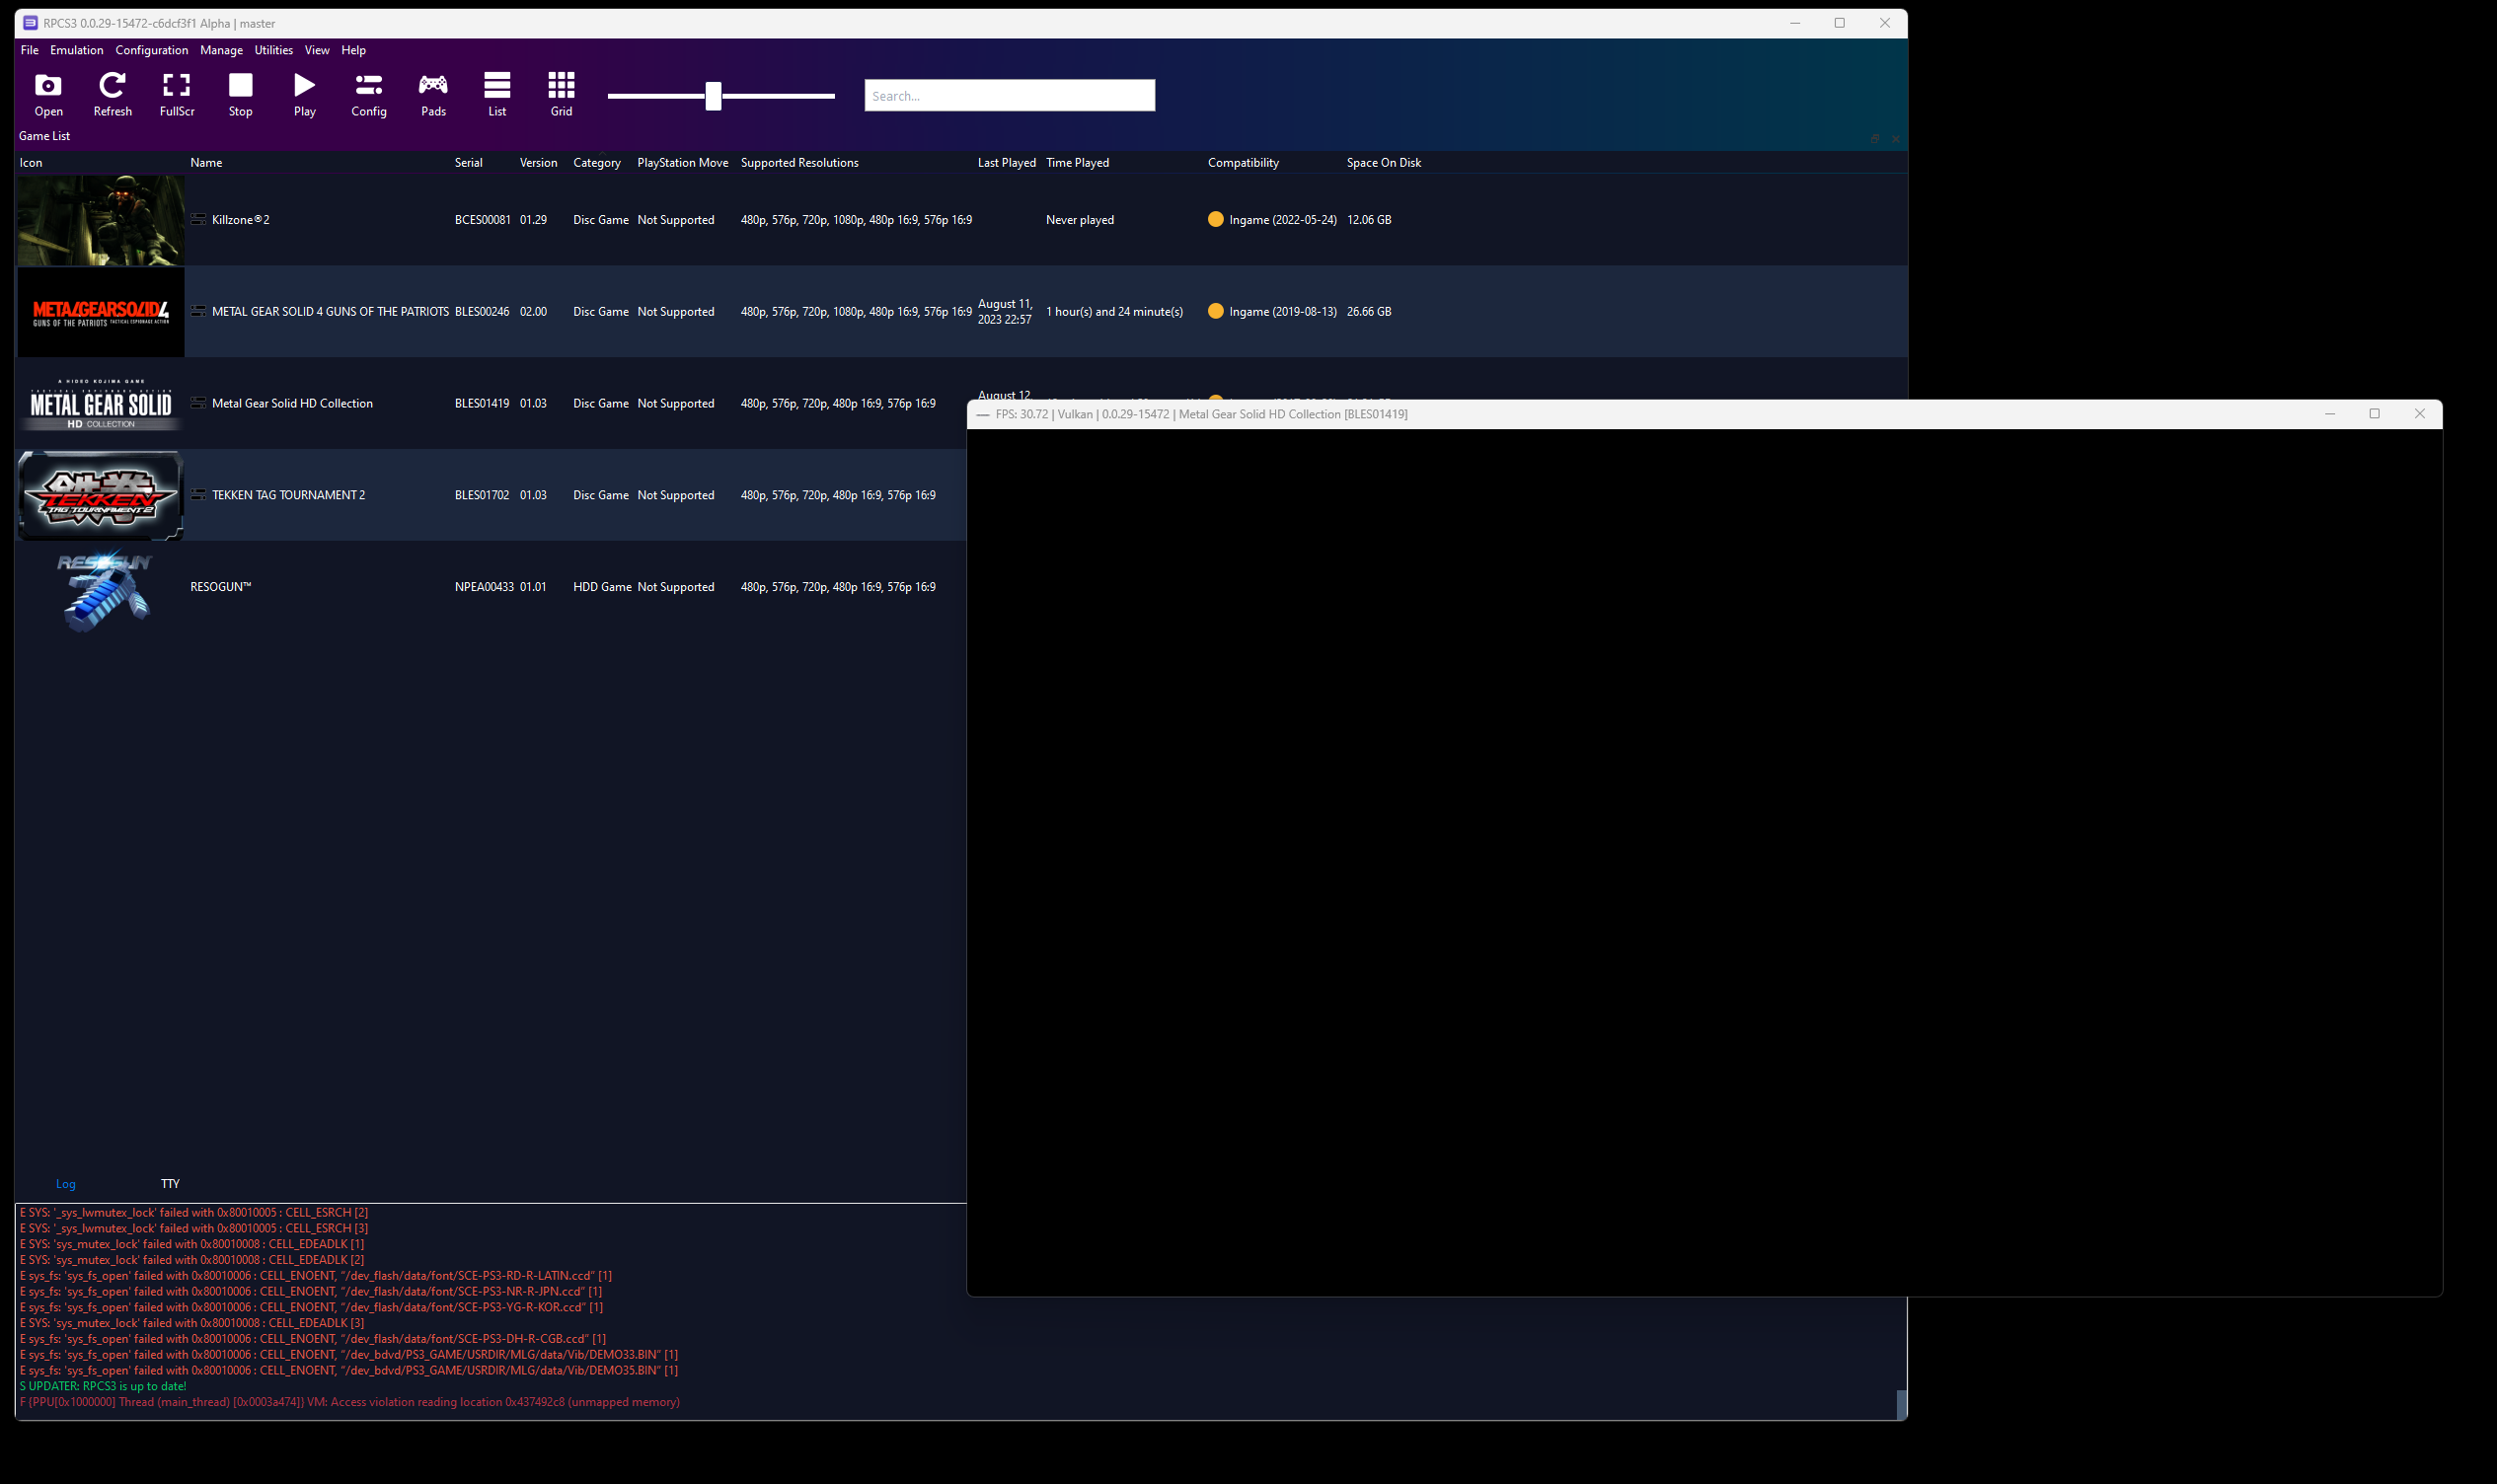This screenshot has width=2497, height=1484.
Task: Select the Metal Gear Solid 4 thumbnail
Action: click(x=101, y=312)
